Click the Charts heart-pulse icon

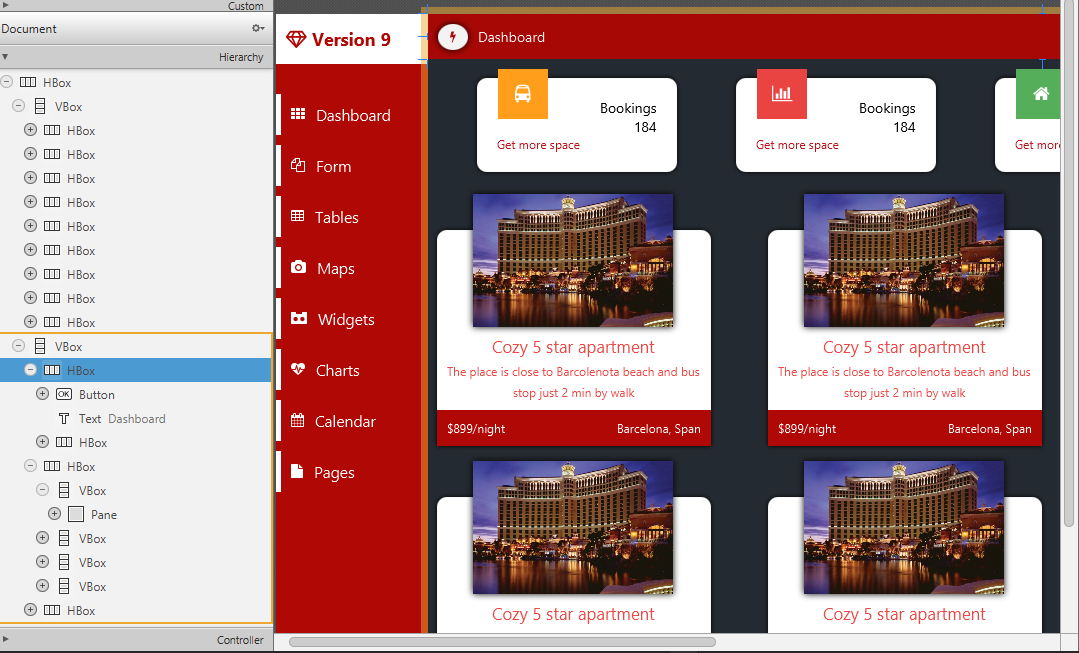tap(298, 370)
